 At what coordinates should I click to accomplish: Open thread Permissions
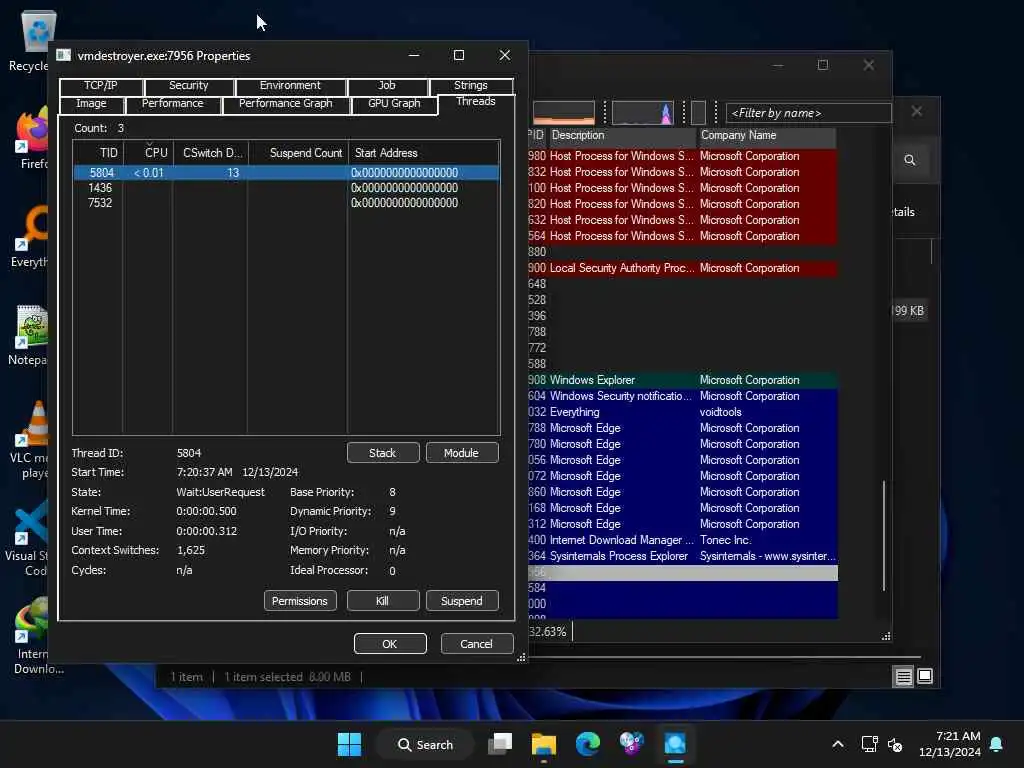[300, 601]
